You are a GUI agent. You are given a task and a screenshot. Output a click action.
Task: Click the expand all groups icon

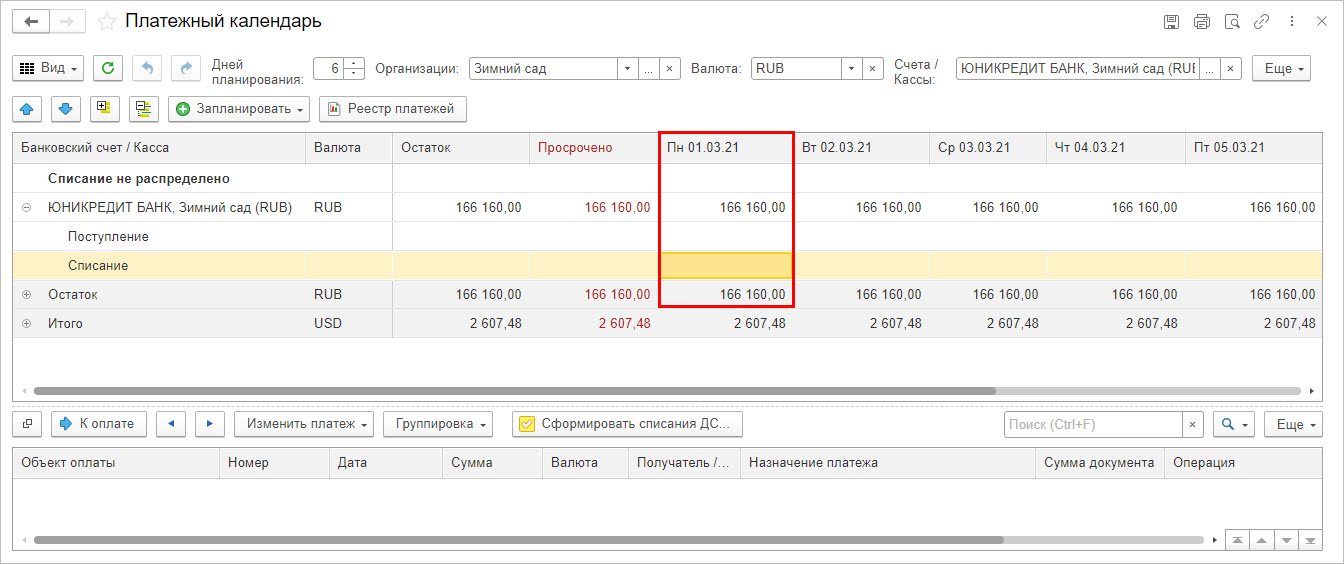point(104,109)
